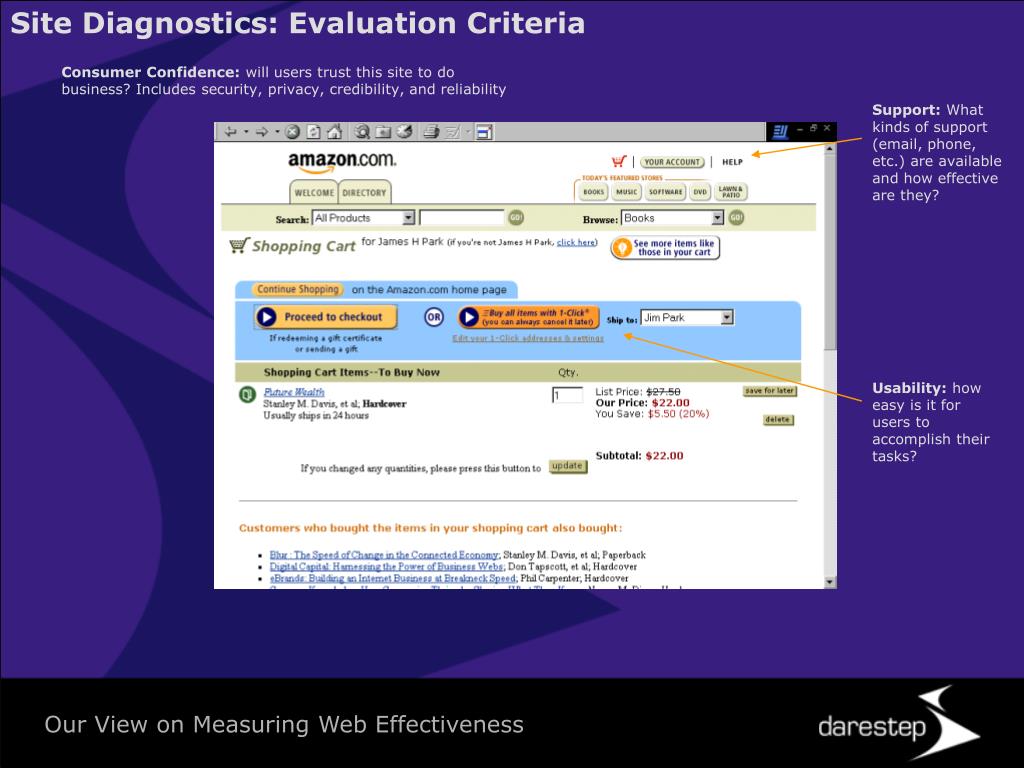
Task: Open the eBrands book link
Action: 393,579
